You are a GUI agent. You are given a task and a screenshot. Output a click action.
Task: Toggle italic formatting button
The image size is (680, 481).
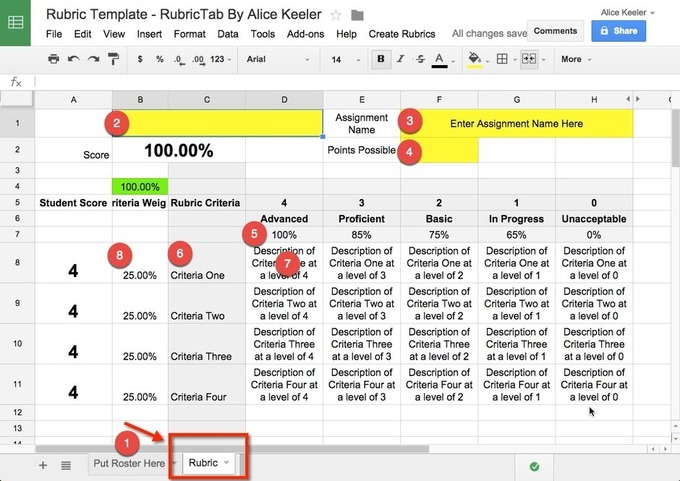pos(400,59)
